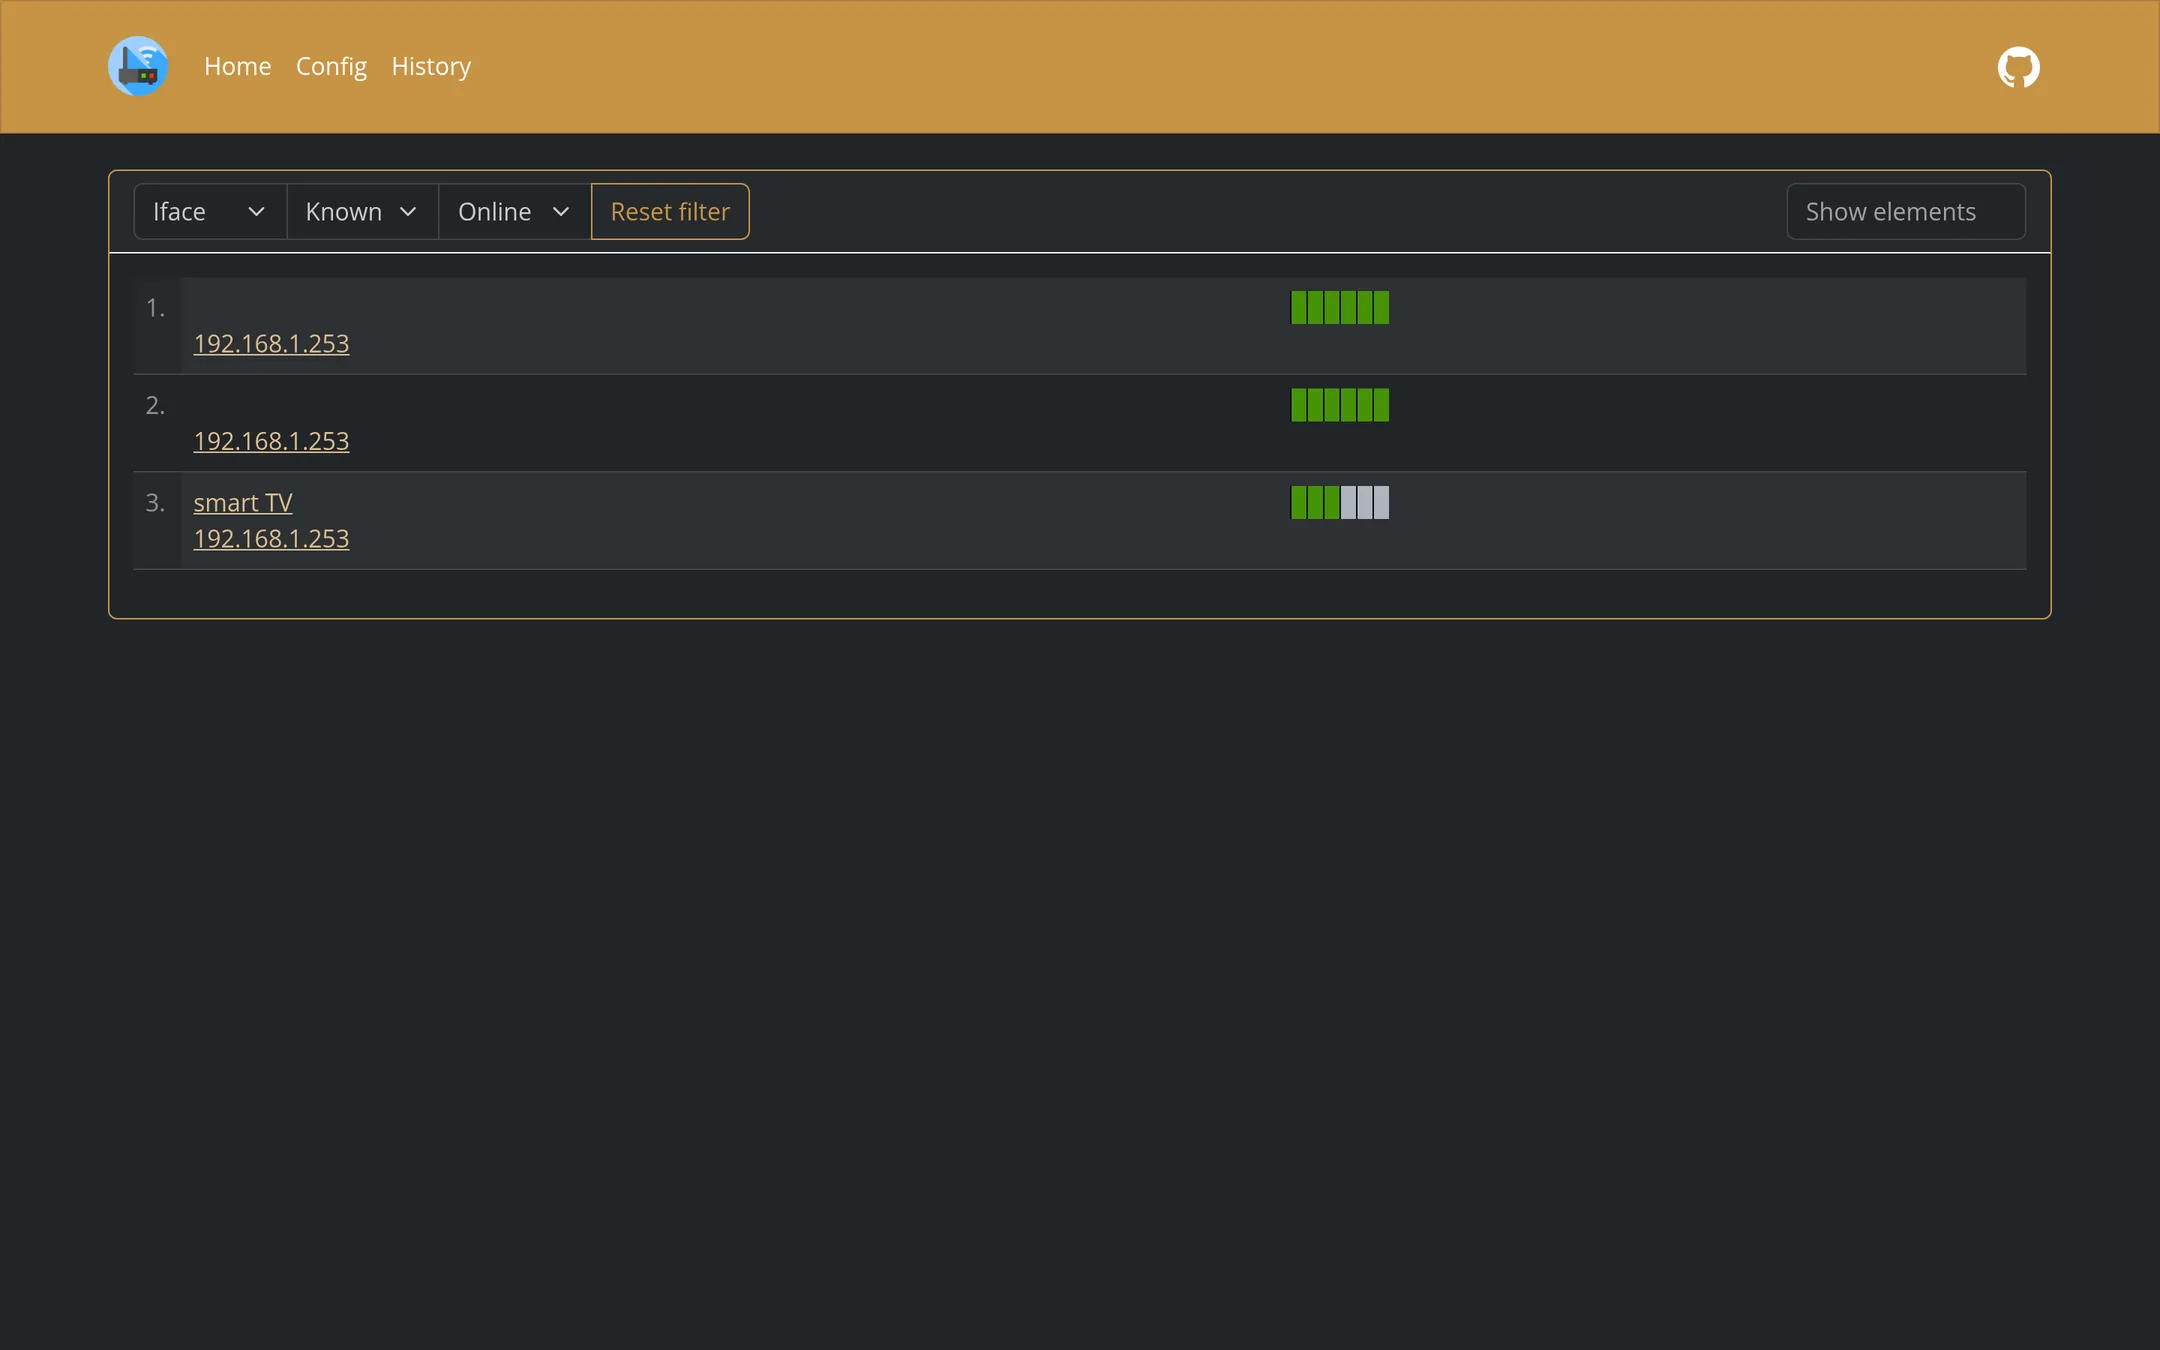The height and width of the screenshot is (1350, 2160).
Task: Click the smart TV row's partly grey activity bar
Action: point(1340,502)
